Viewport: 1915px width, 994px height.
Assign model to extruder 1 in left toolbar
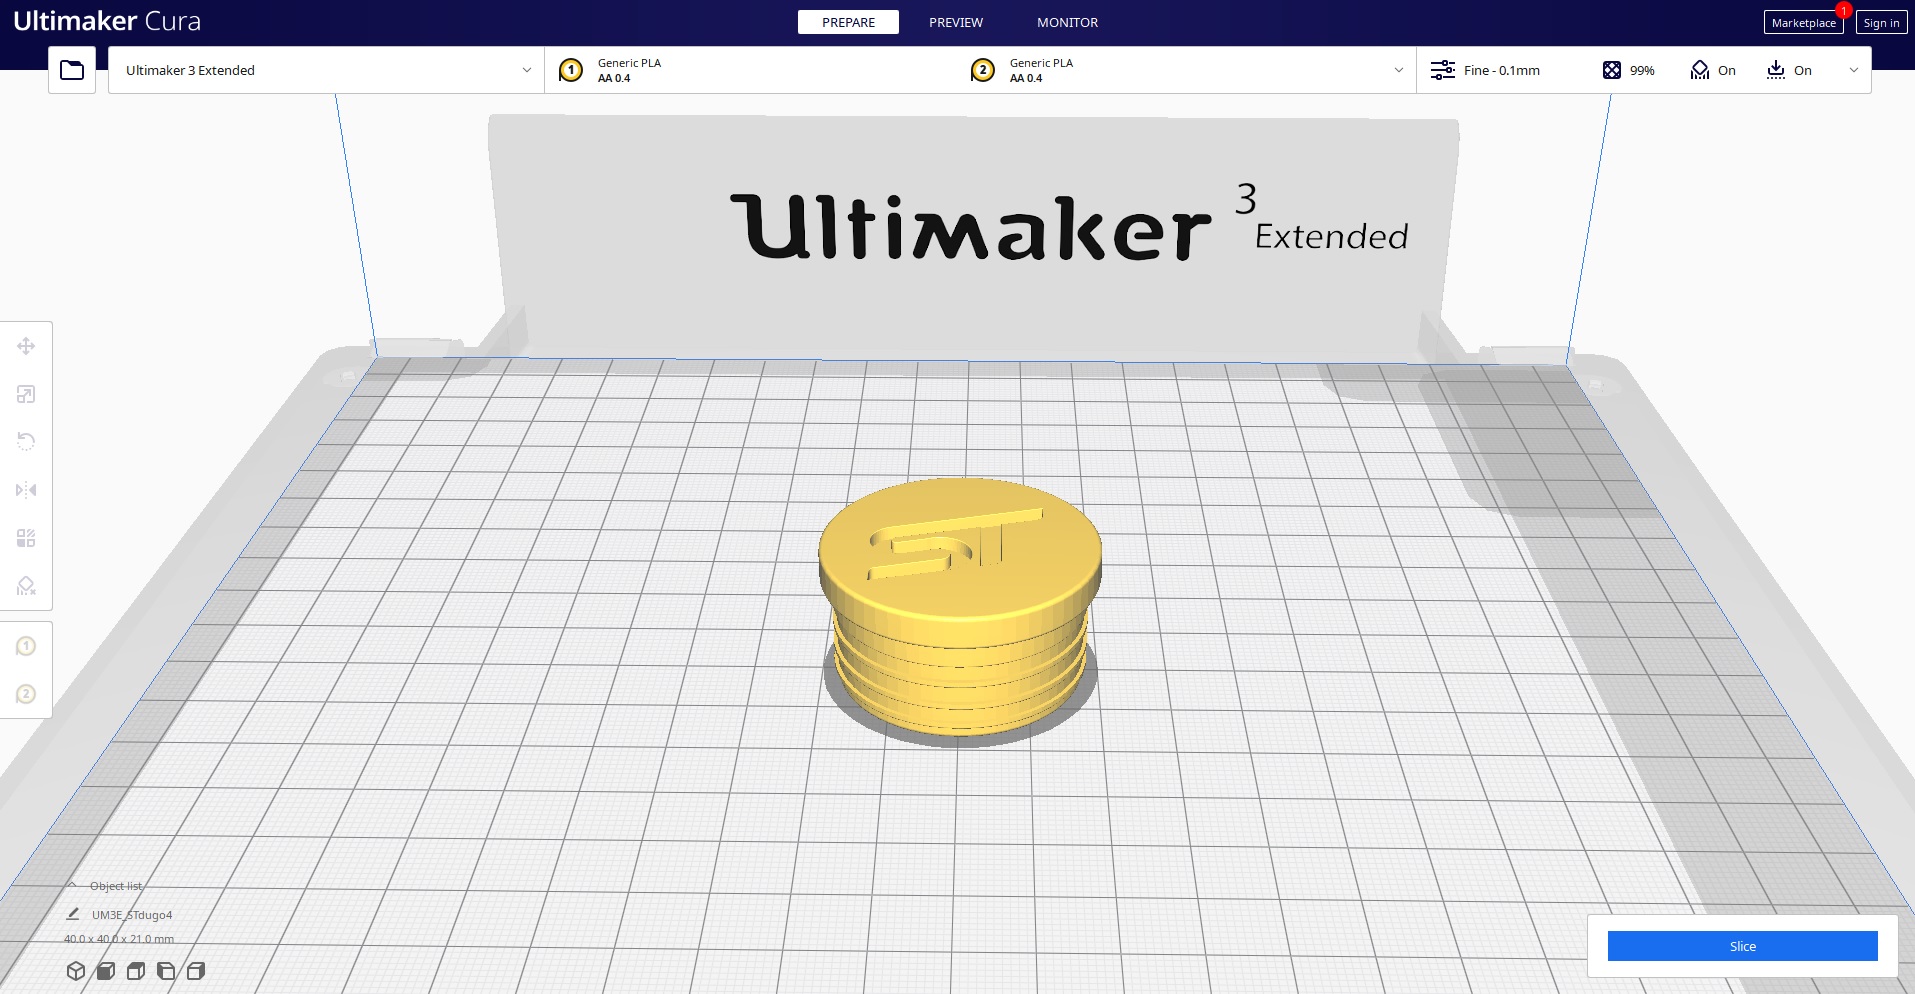[x=26, y=646]
